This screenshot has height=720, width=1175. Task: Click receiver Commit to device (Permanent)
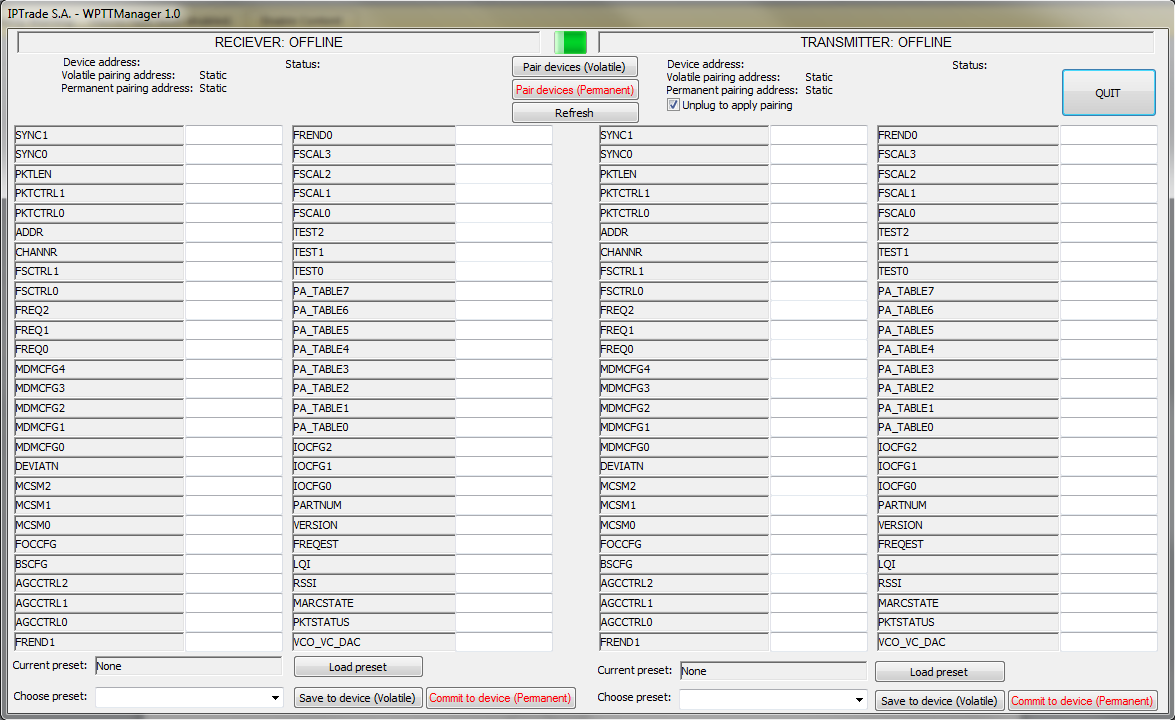[x=501, y=698]
